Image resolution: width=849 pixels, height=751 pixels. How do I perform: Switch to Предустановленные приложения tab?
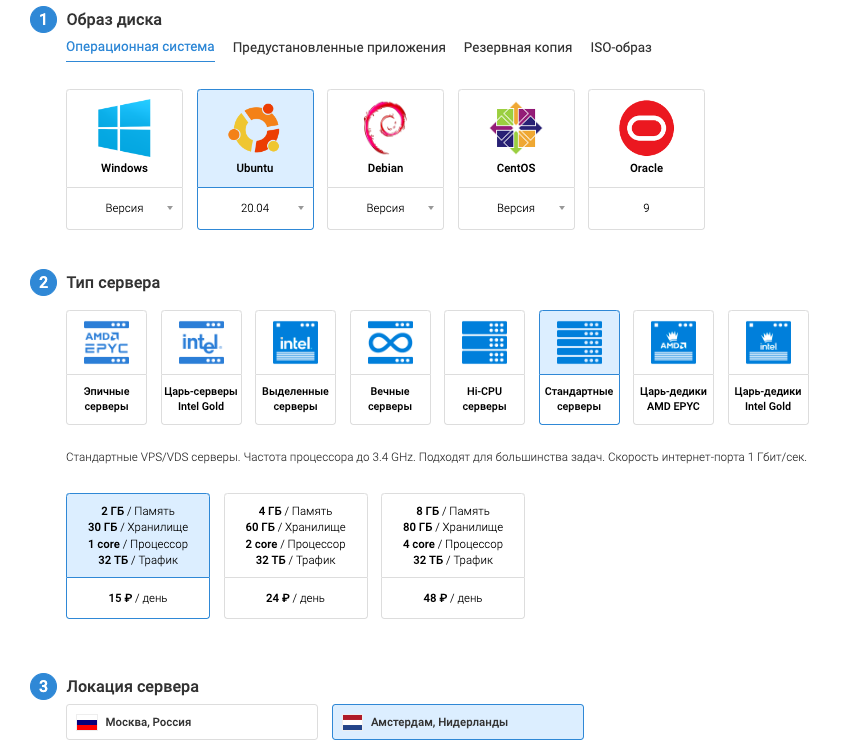pyautogui.click(x=339, y=47)
